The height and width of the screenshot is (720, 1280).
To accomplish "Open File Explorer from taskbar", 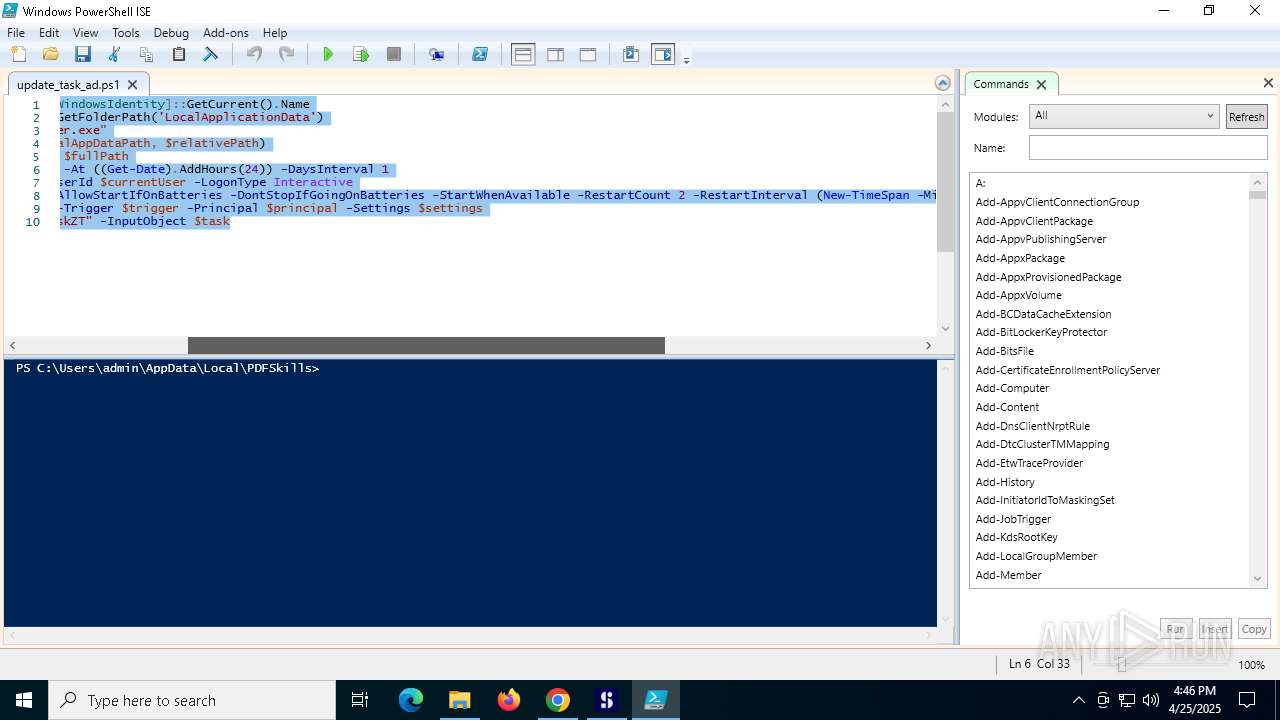I will coord(459,700).
